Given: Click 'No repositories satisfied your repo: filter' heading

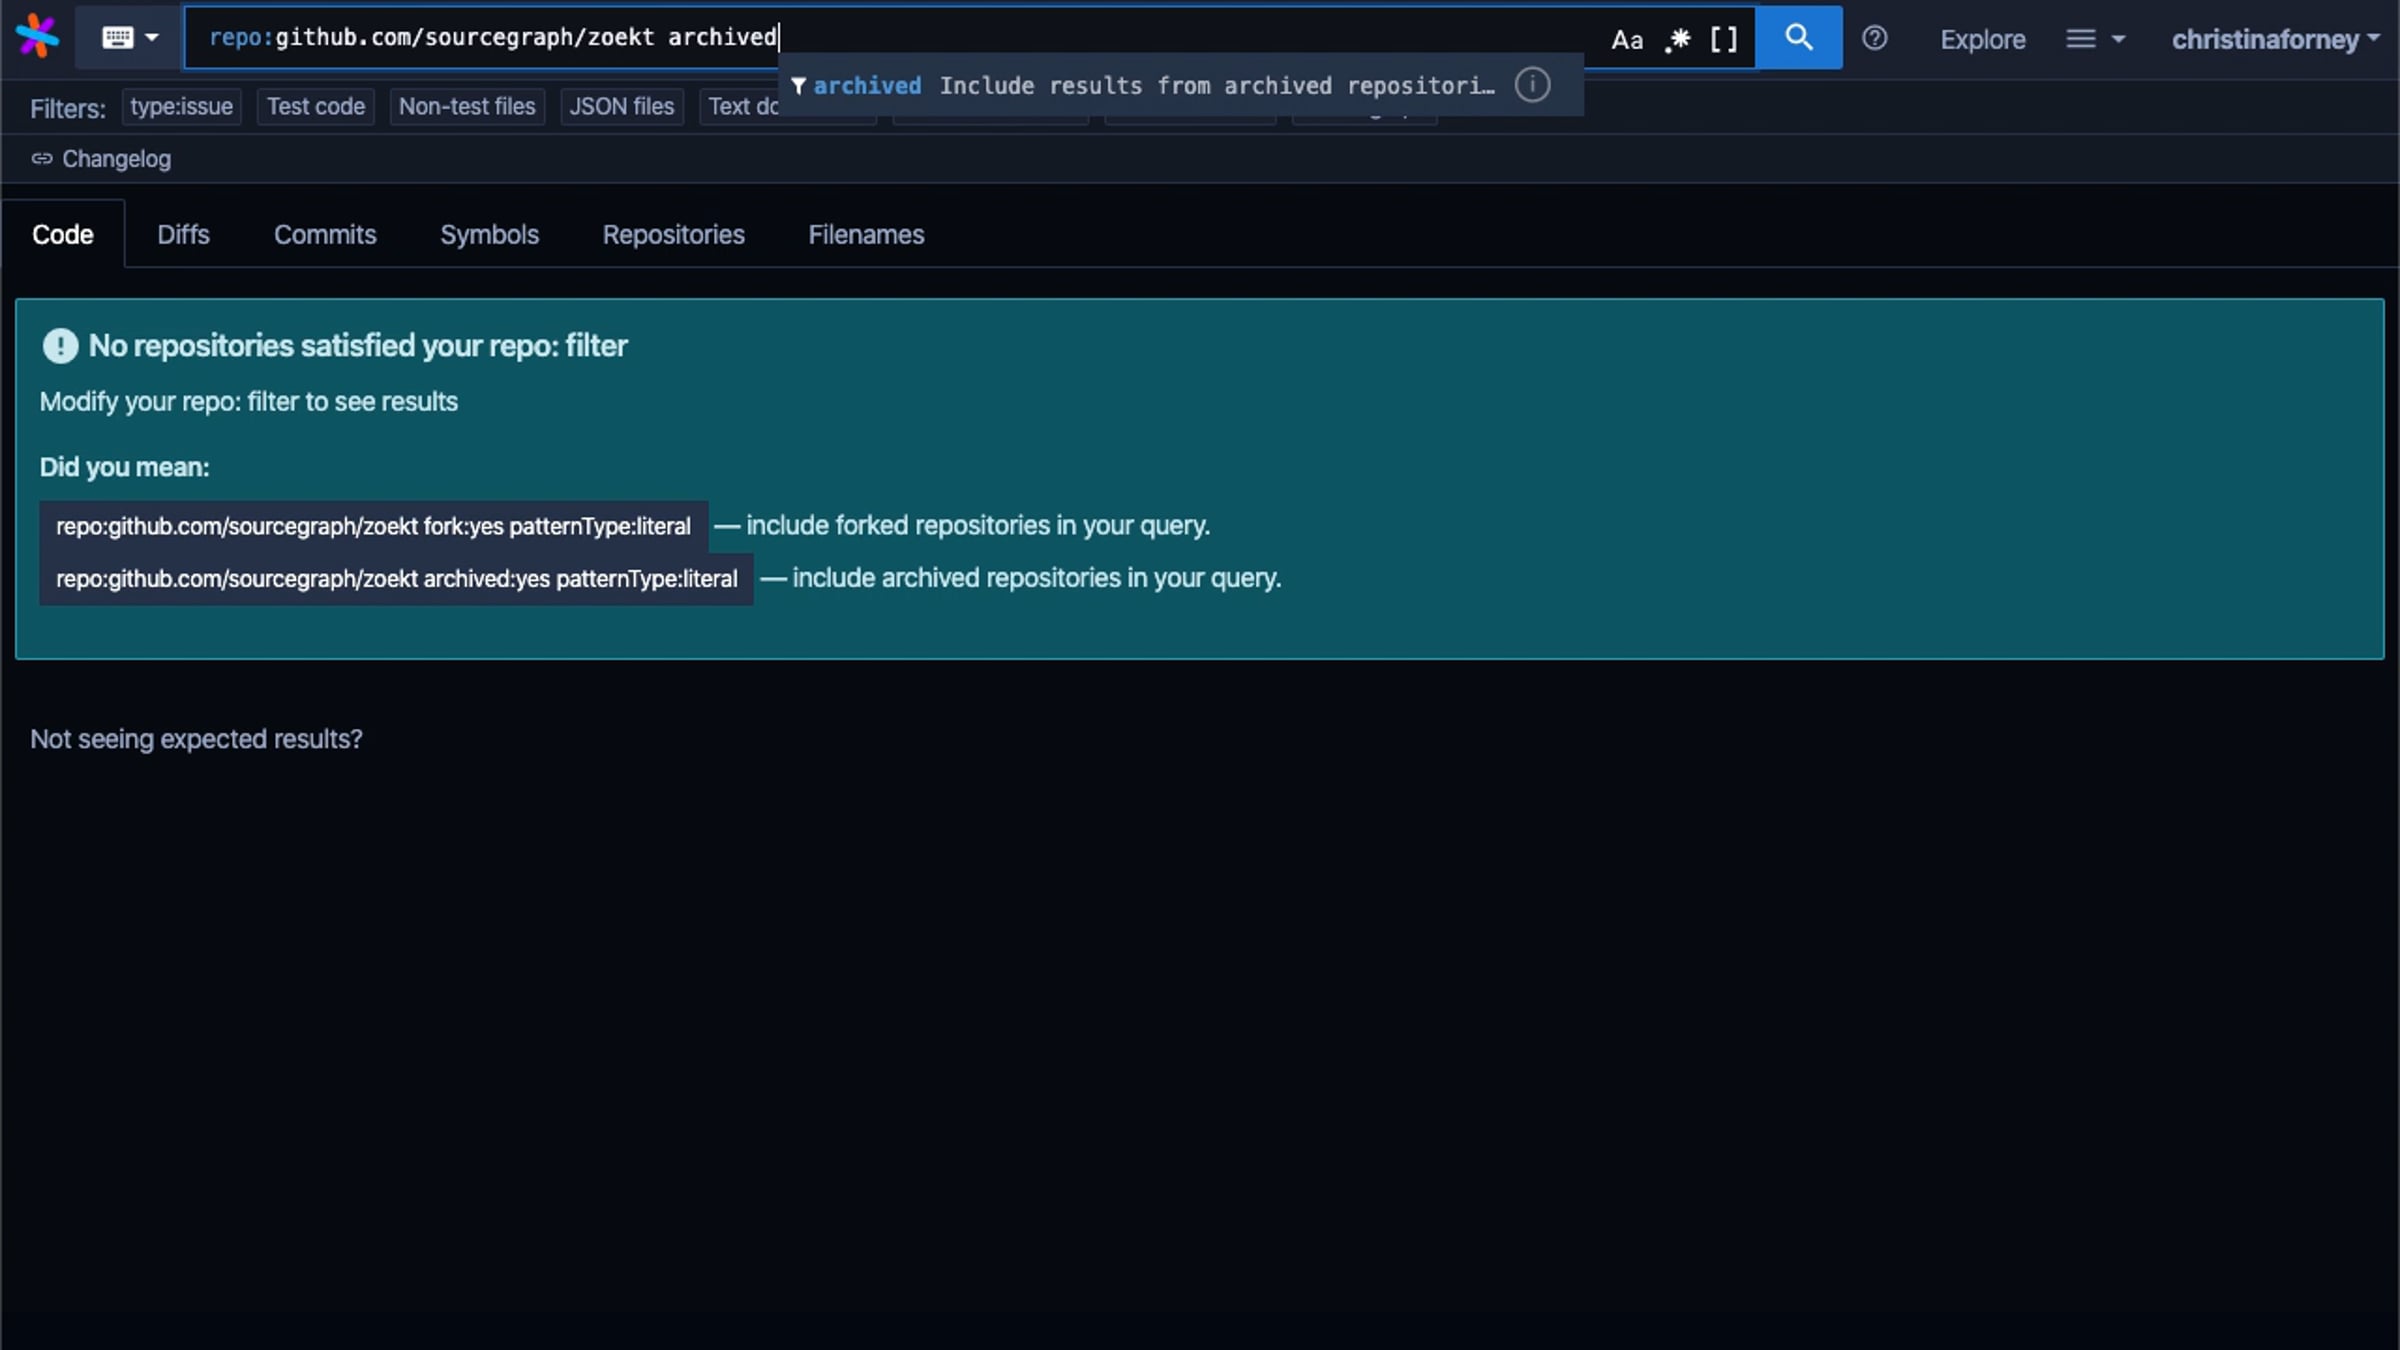Looking at the screenshot, I should 358,346.
